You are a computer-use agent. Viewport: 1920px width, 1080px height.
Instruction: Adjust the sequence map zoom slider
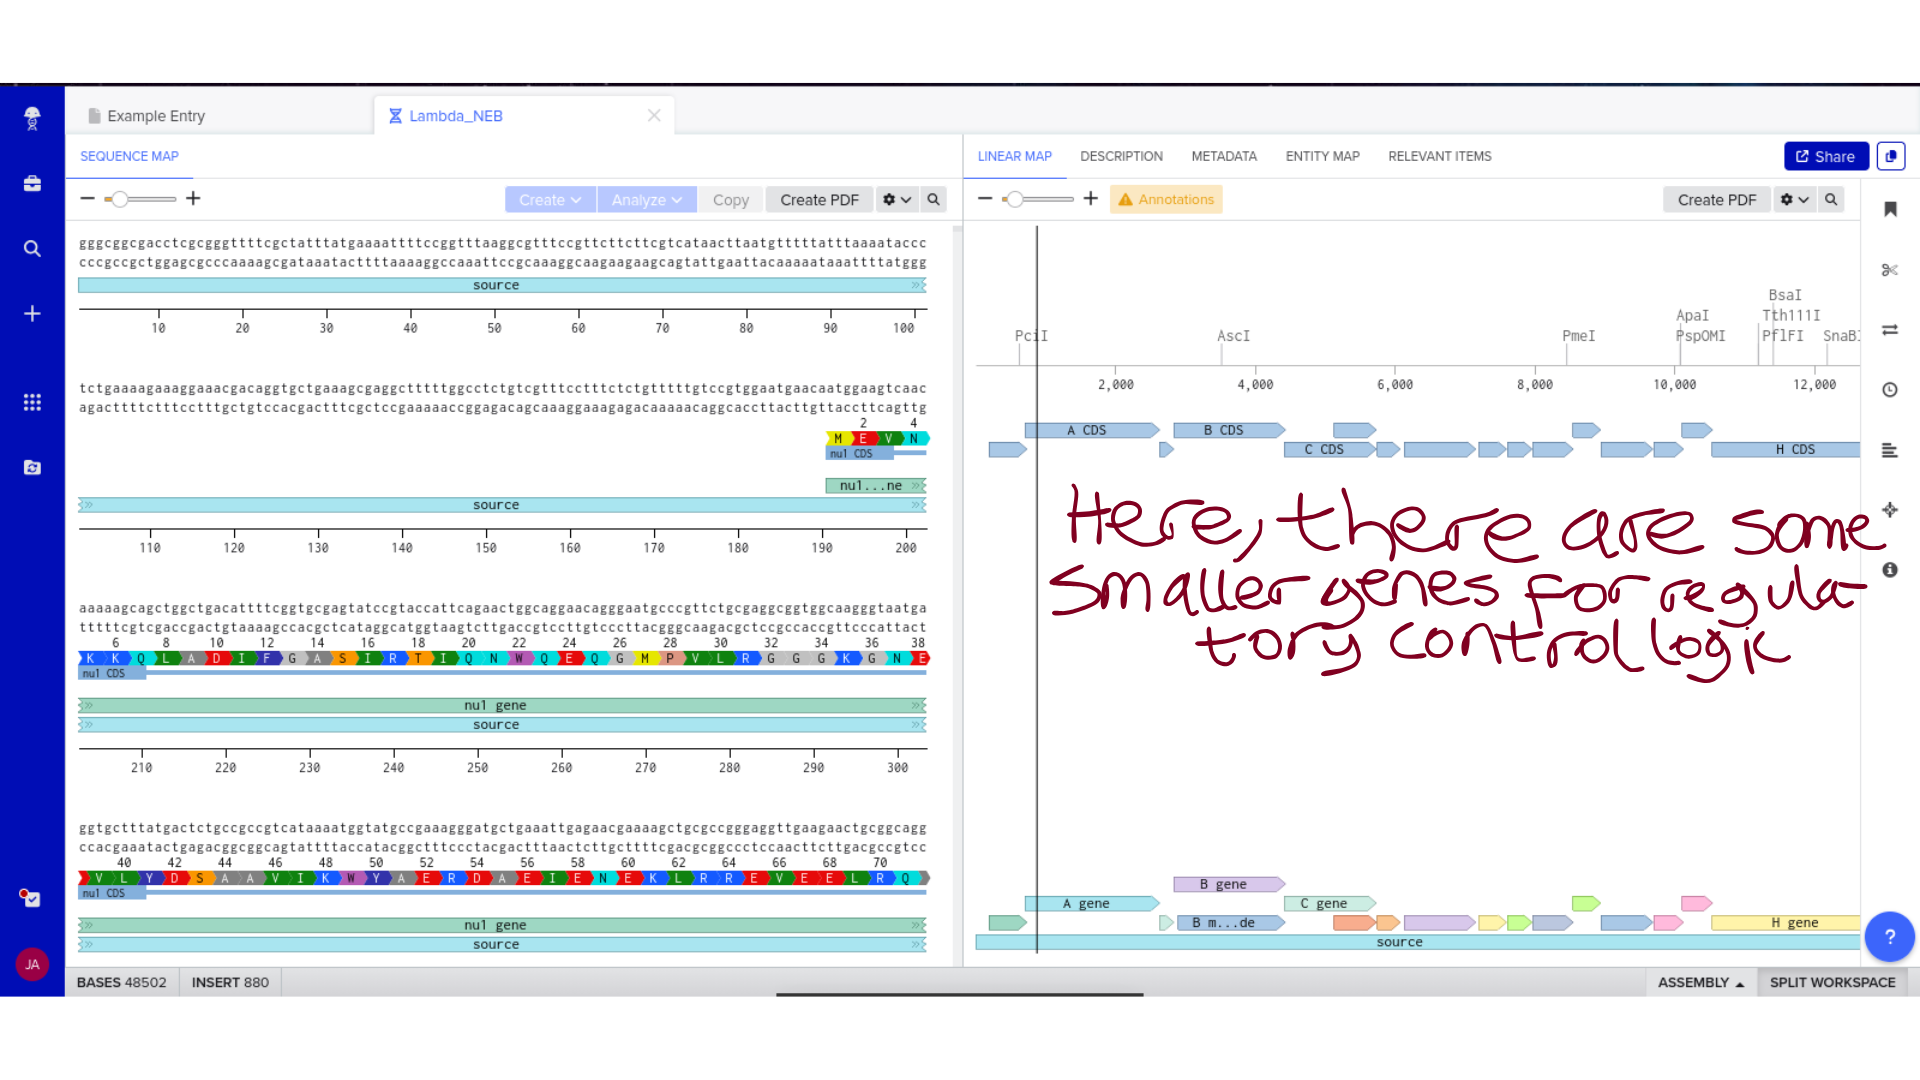(120, 199)
